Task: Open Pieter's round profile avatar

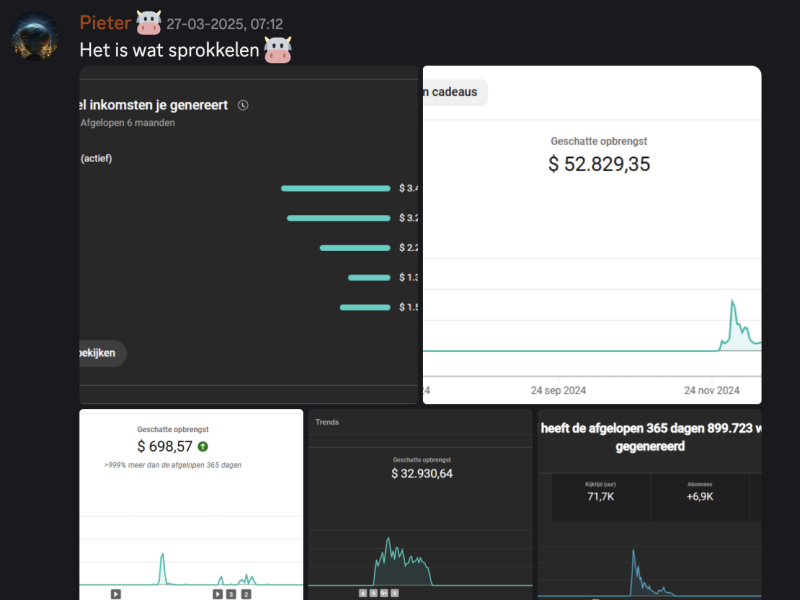Action: pos(35,36)
